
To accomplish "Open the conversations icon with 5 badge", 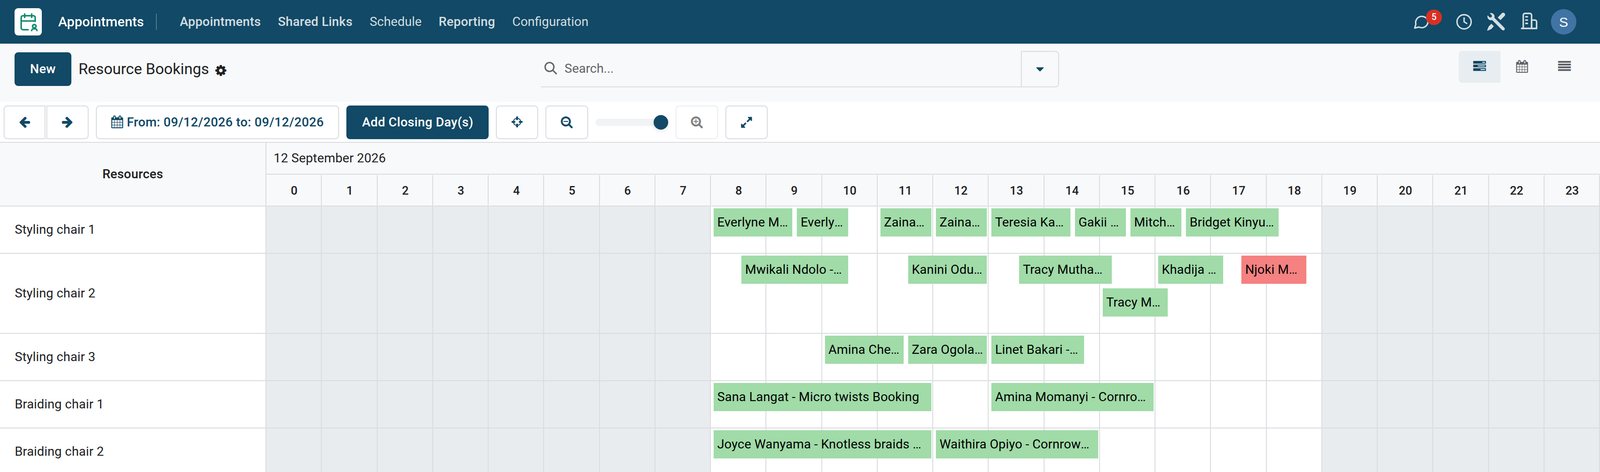I will coord(1424,21).
